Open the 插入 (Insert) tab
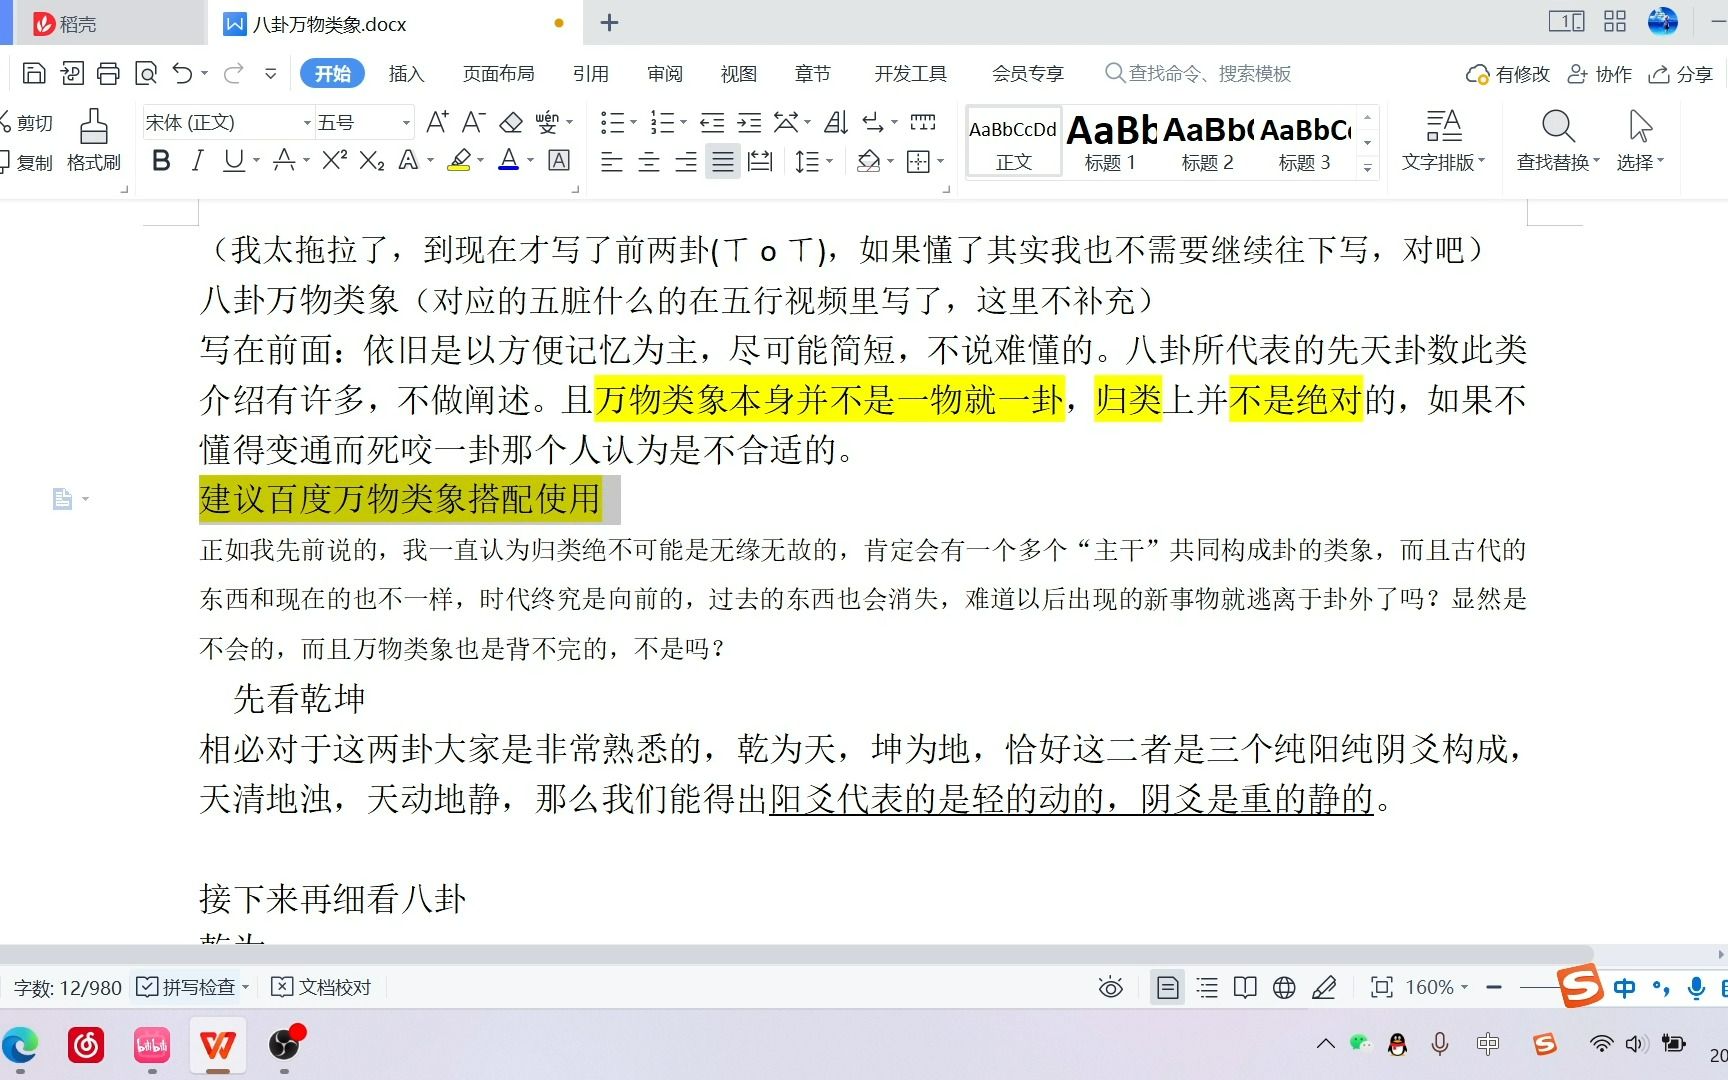Screen dimensions: 1728x1080 point(406,73)
